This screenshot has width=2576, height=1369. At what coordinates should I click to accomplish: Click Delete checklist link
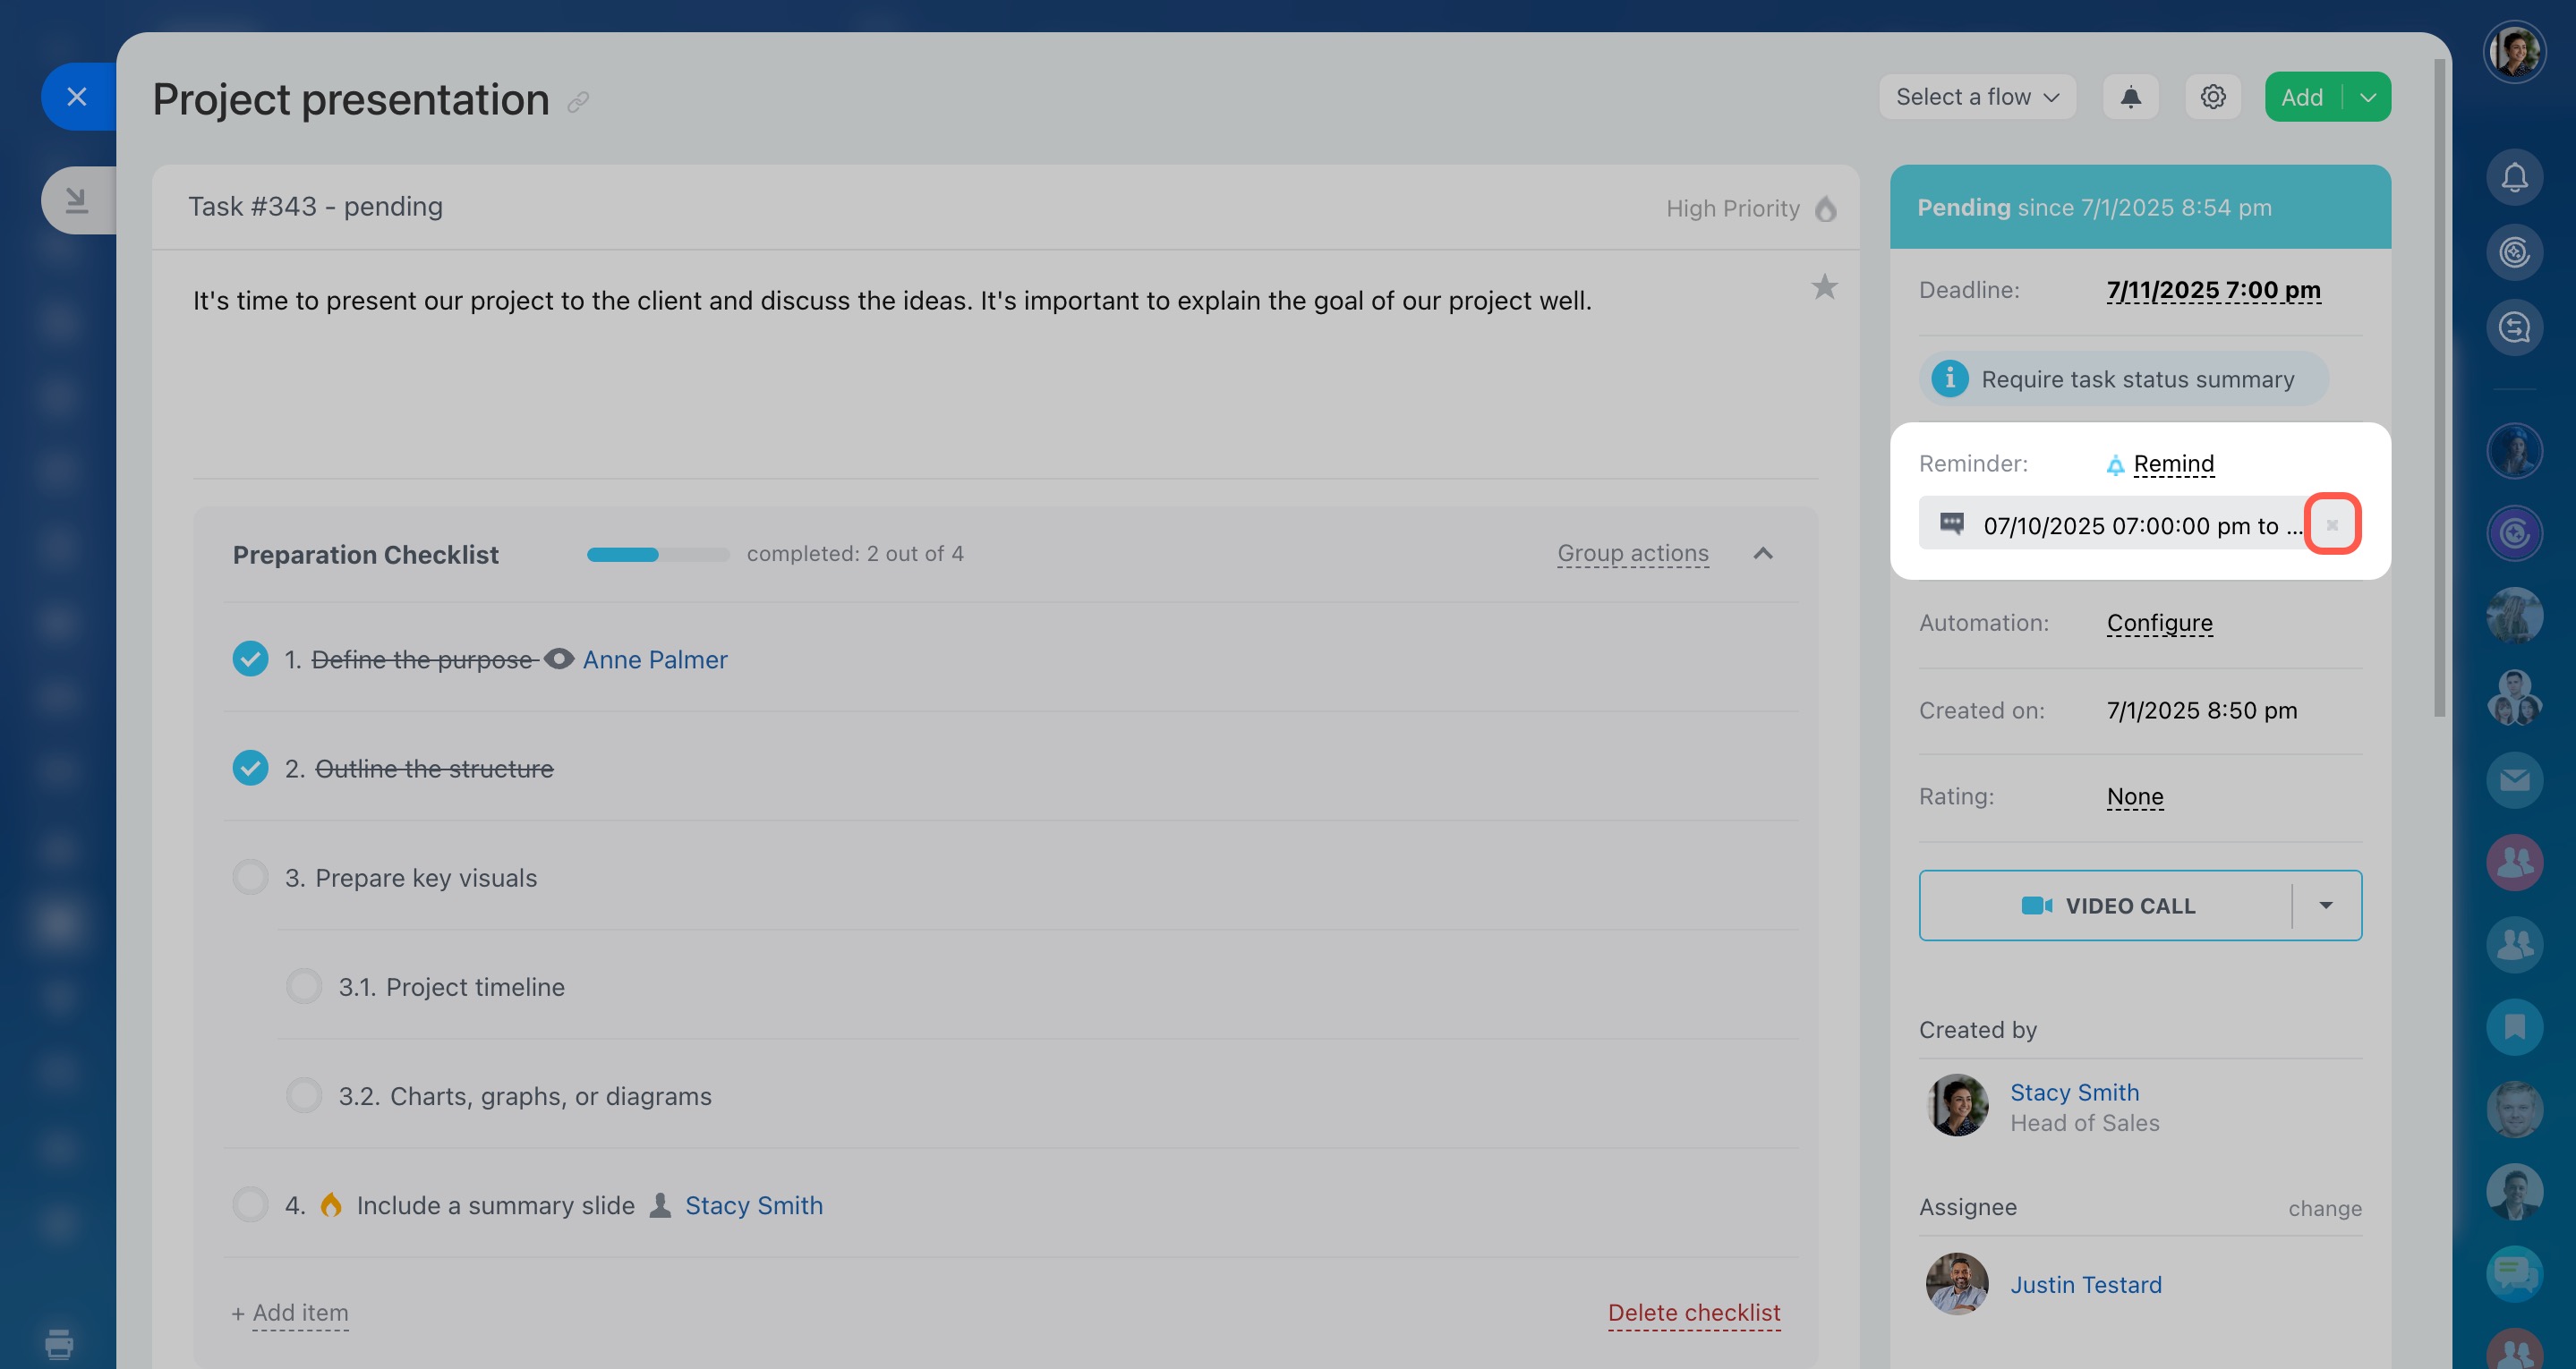[1693, 1313]
